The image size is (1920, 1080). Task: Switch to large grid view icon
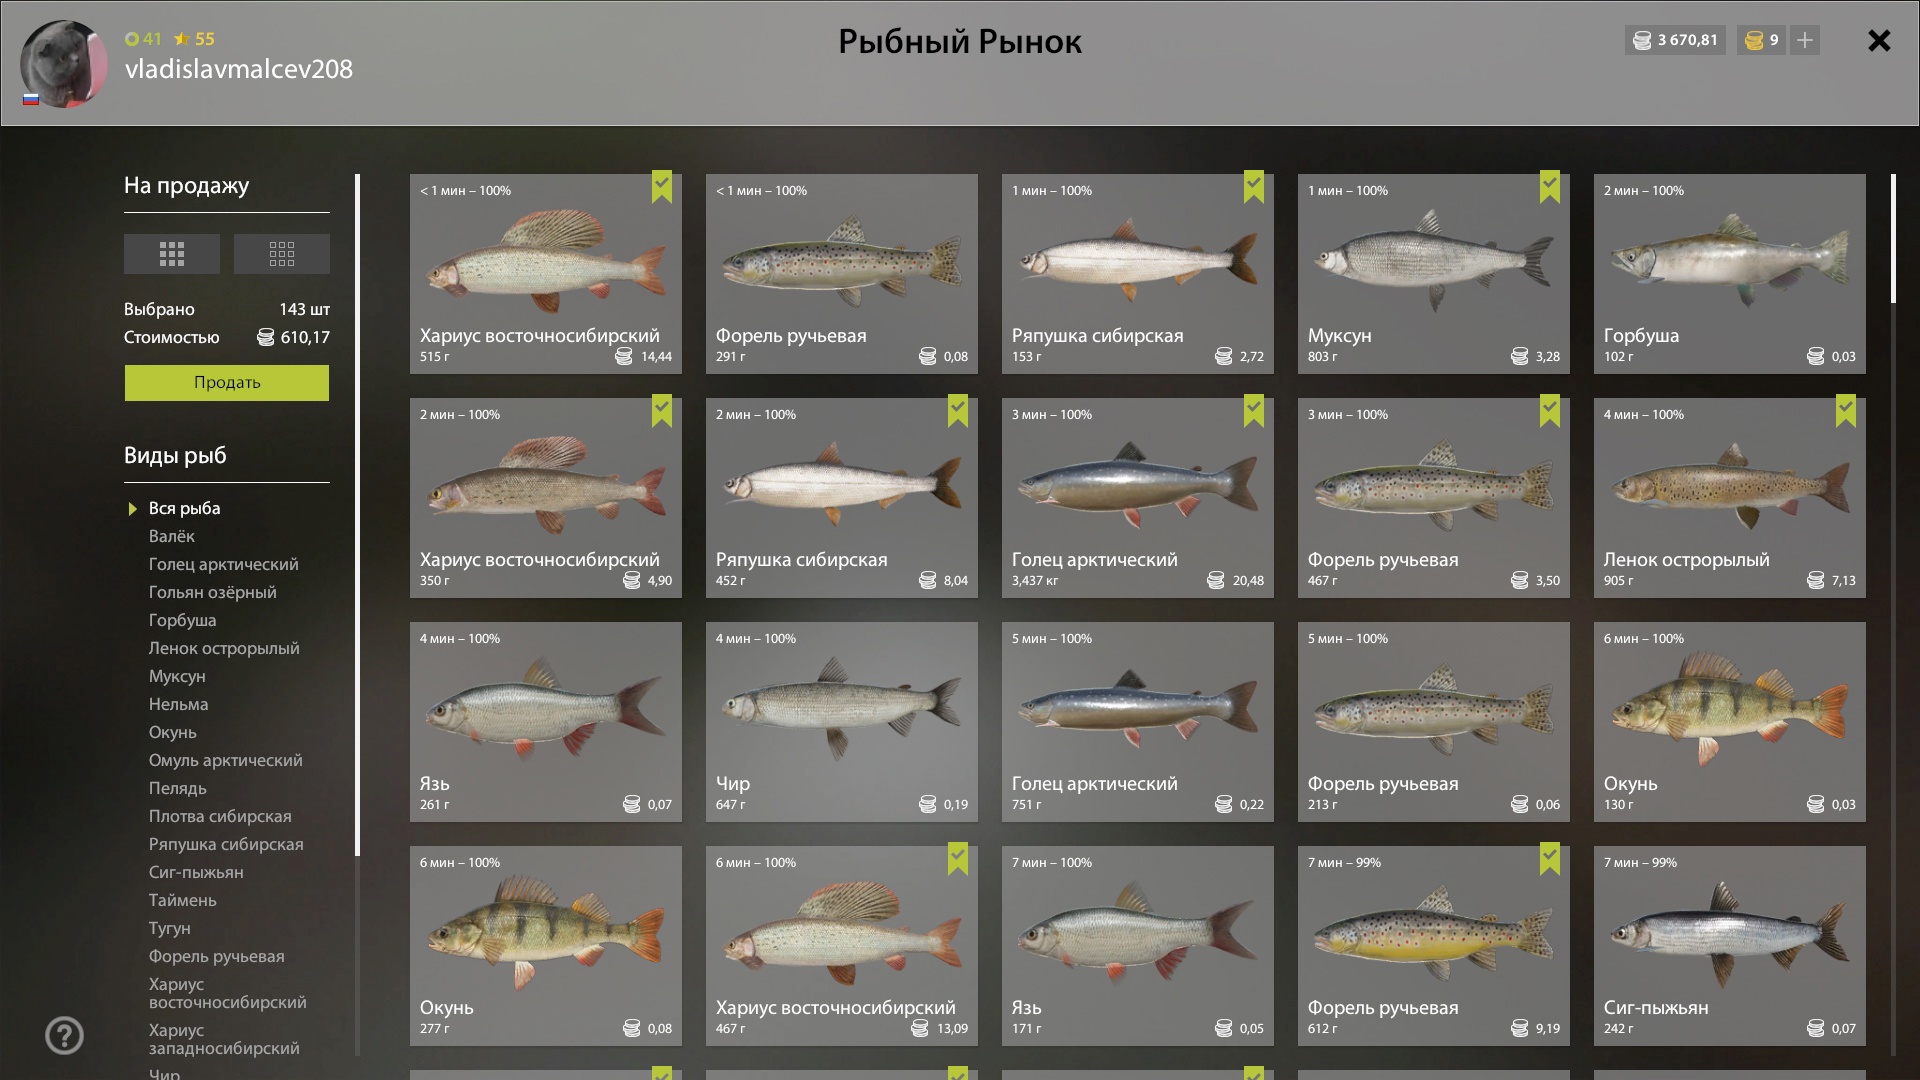point(172,254)
